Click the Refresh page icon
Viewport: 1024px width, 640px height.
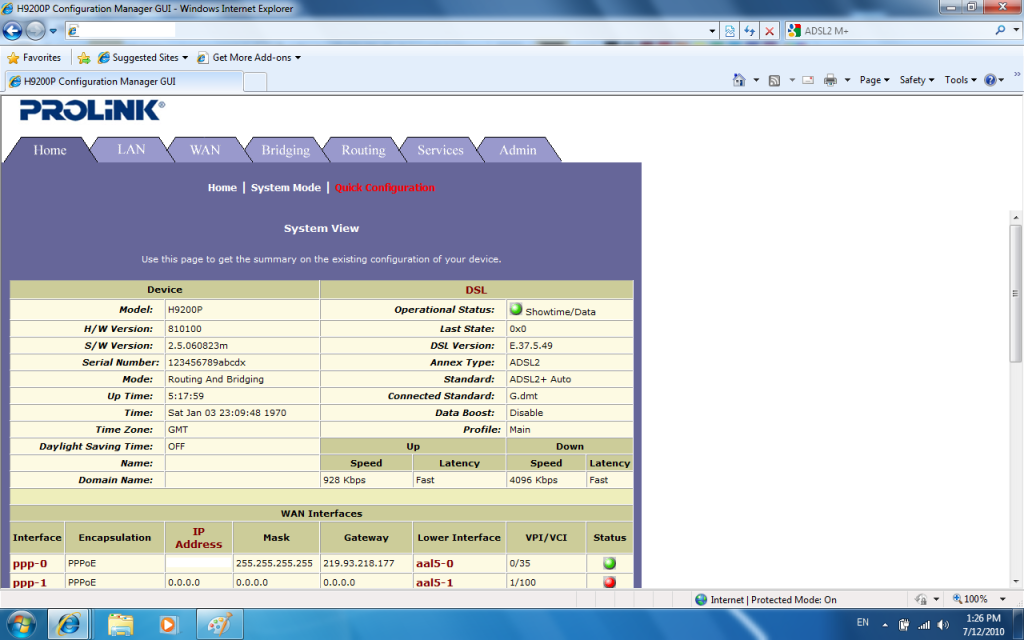click(749, 31)
